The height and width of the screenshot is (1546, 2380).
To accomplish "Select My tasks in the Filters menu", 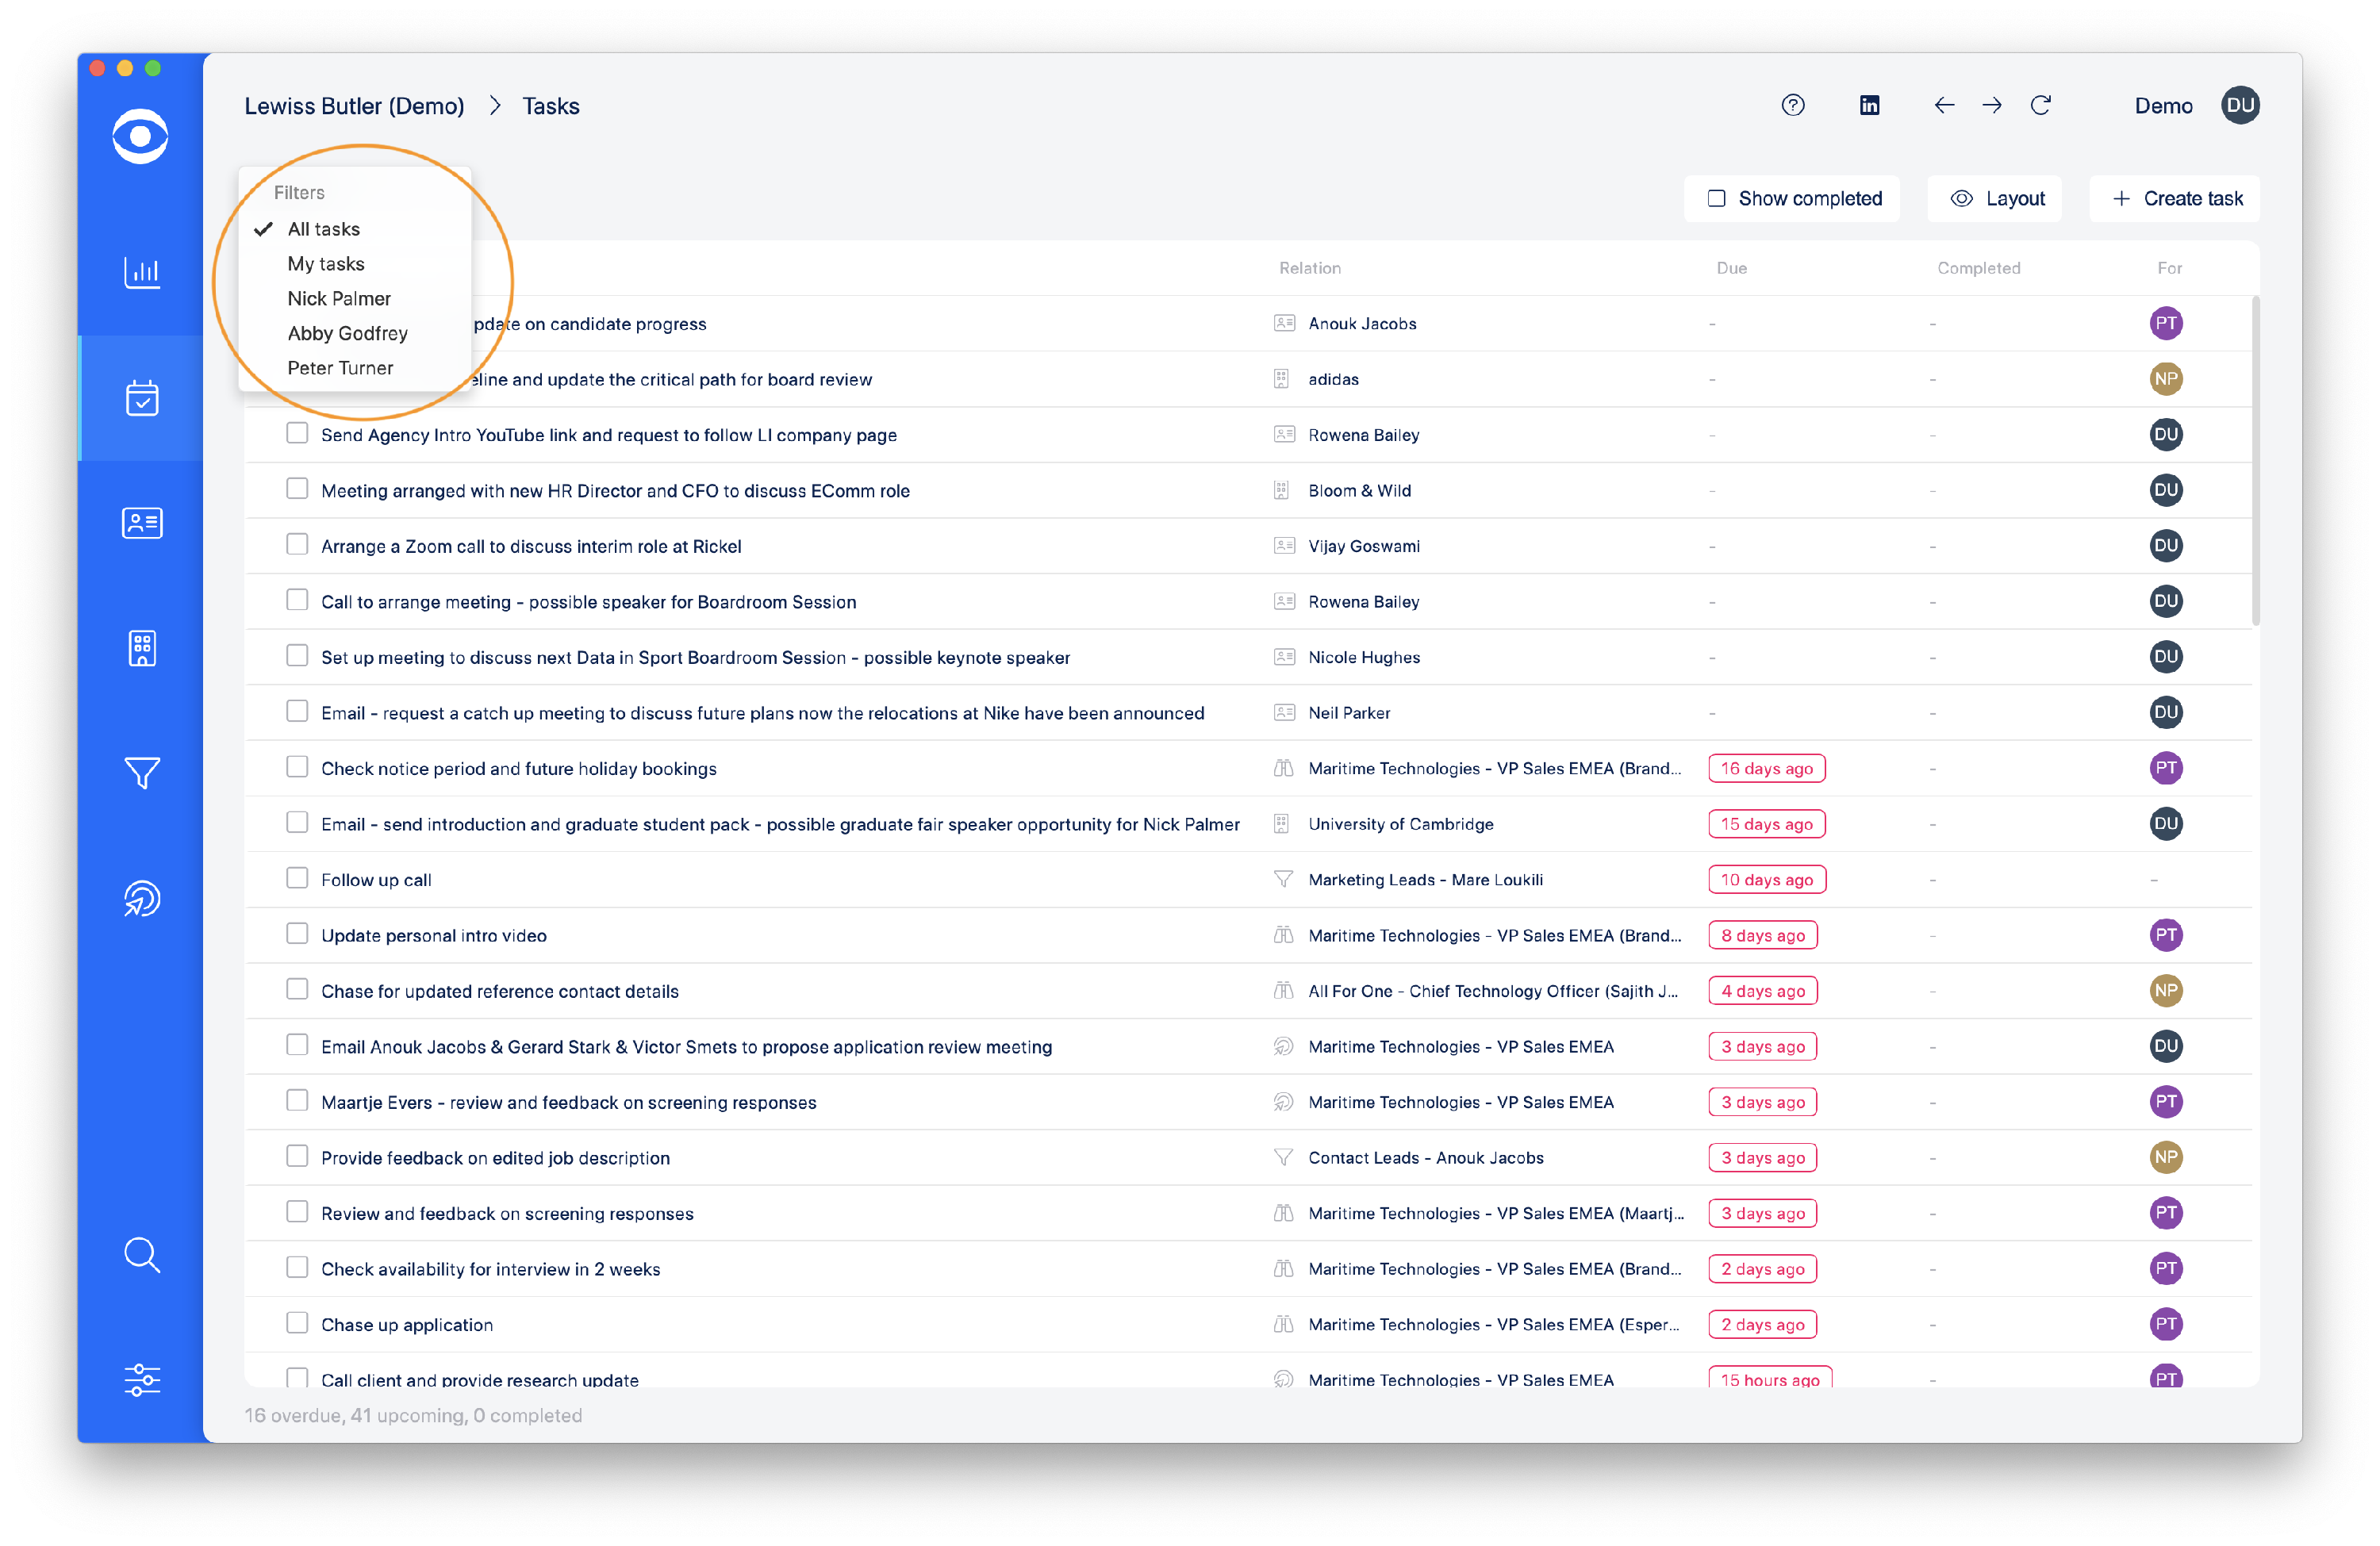I will 326,264.
